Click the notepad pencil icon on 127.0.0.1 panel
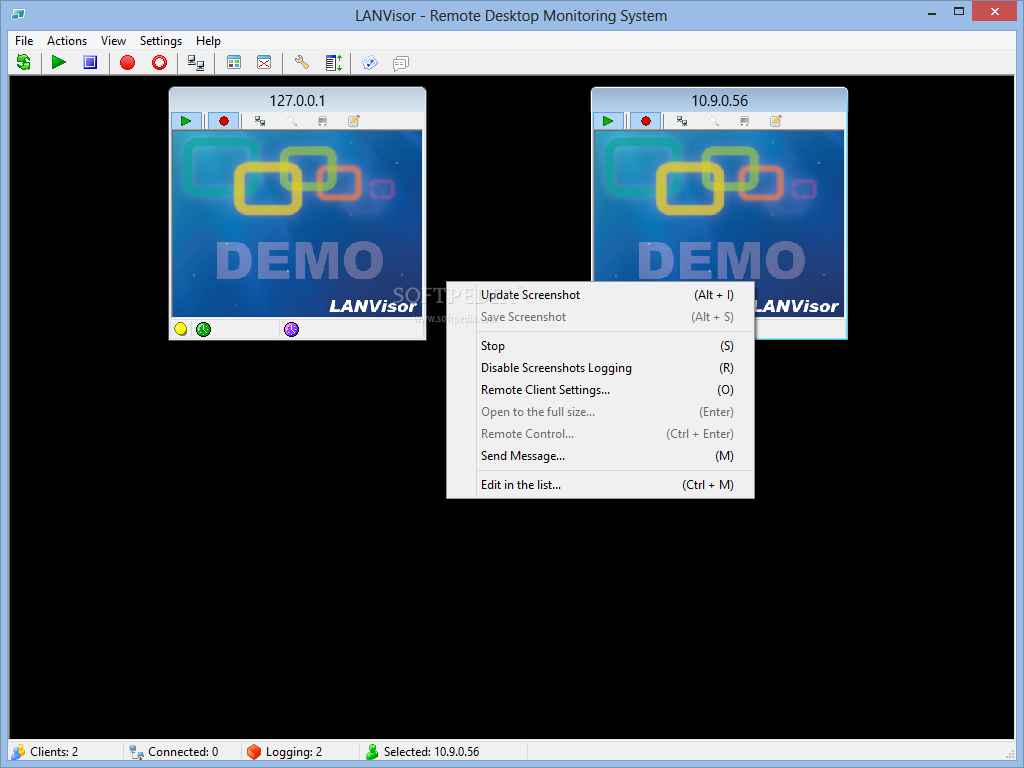 (x=353, y=121)
